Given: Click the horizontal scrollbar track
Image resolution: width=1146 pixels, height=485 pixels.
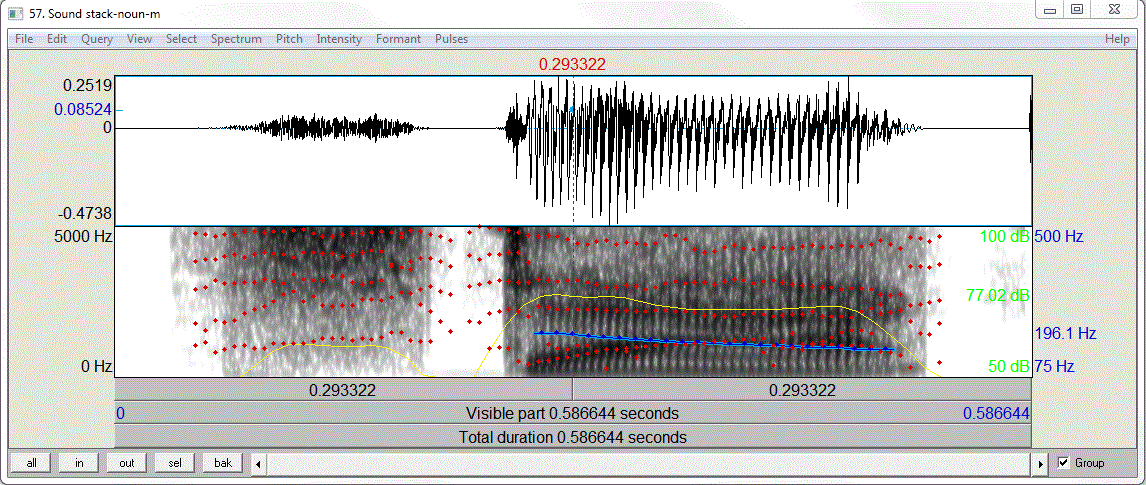Looking at the screenshot, I should pyautogui.click(x=650, y=463).
